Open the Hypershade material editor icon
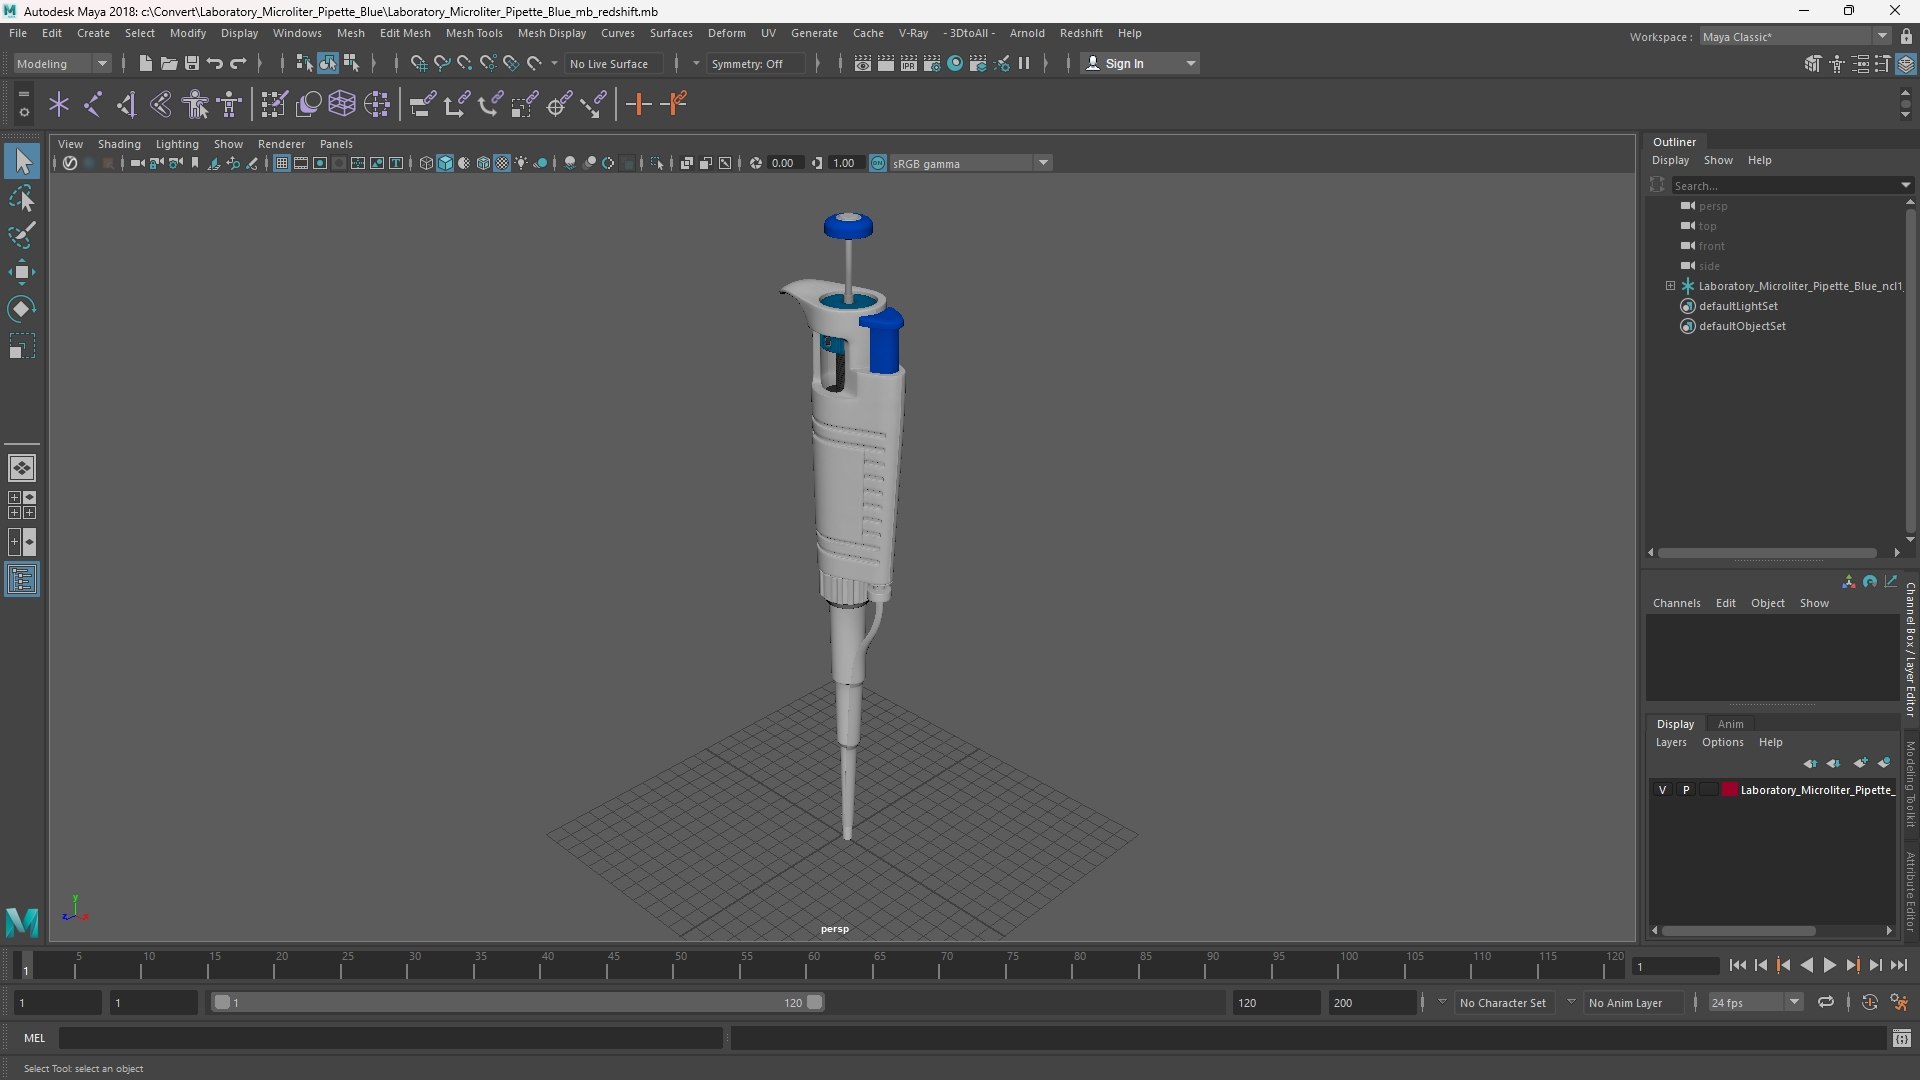The width and height of the screenshot is (1920, 1080). 955,63
